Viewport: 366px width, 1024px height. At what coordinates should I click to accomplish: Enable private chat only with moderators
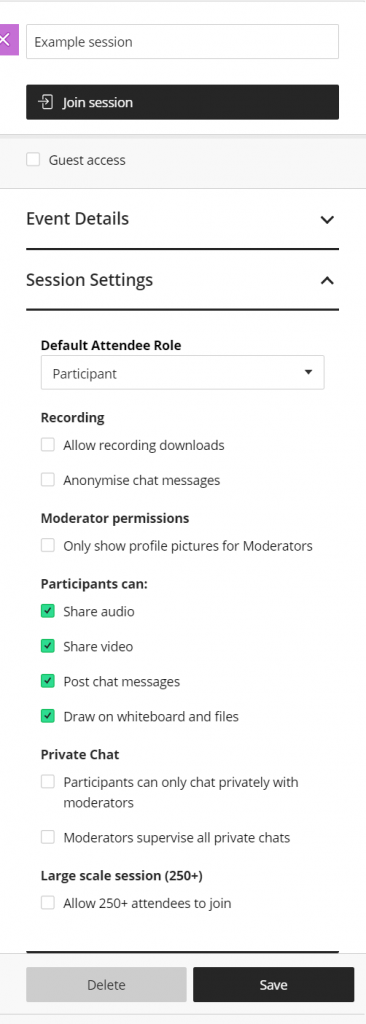[48, 782]
